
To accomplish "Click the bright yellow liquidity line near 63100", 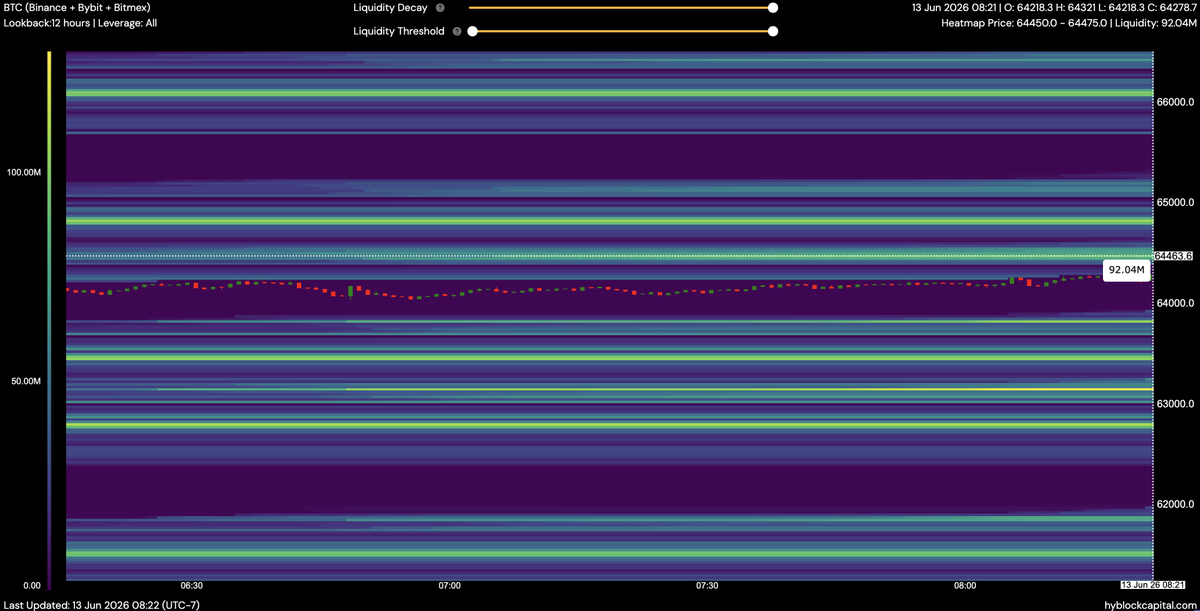I will (x=749, y=389).
